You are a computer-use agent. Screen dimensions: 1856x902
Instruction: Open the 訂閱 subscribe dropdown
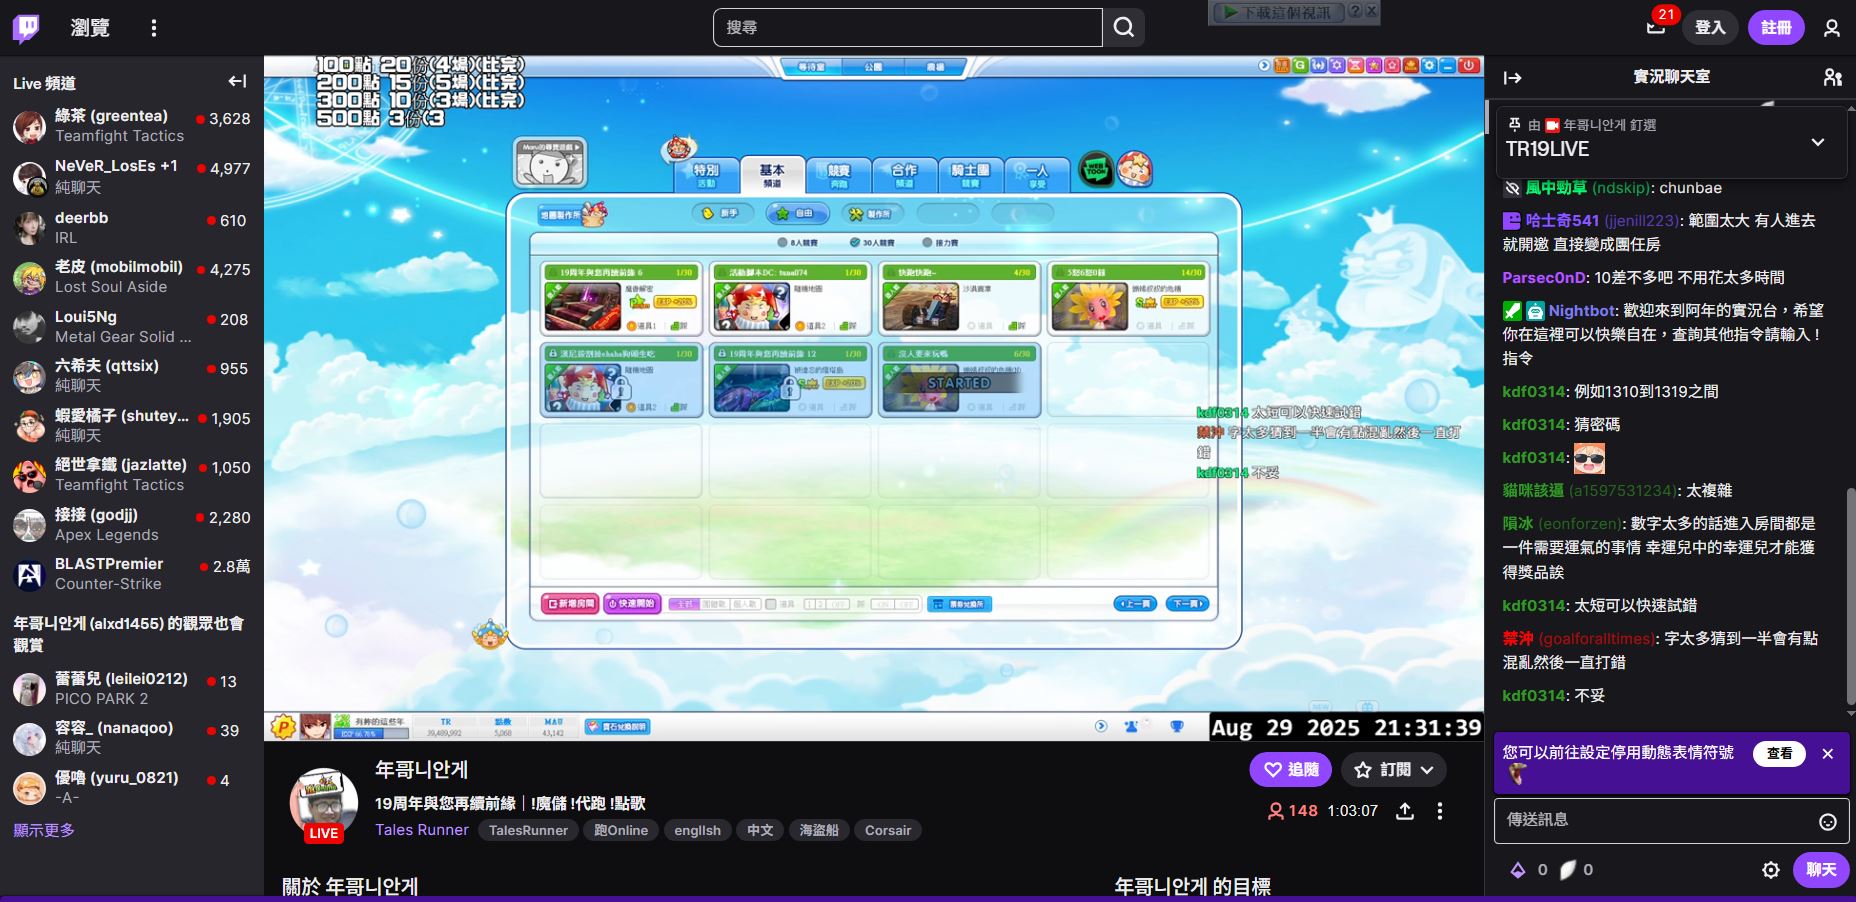tap(1394, 770)
